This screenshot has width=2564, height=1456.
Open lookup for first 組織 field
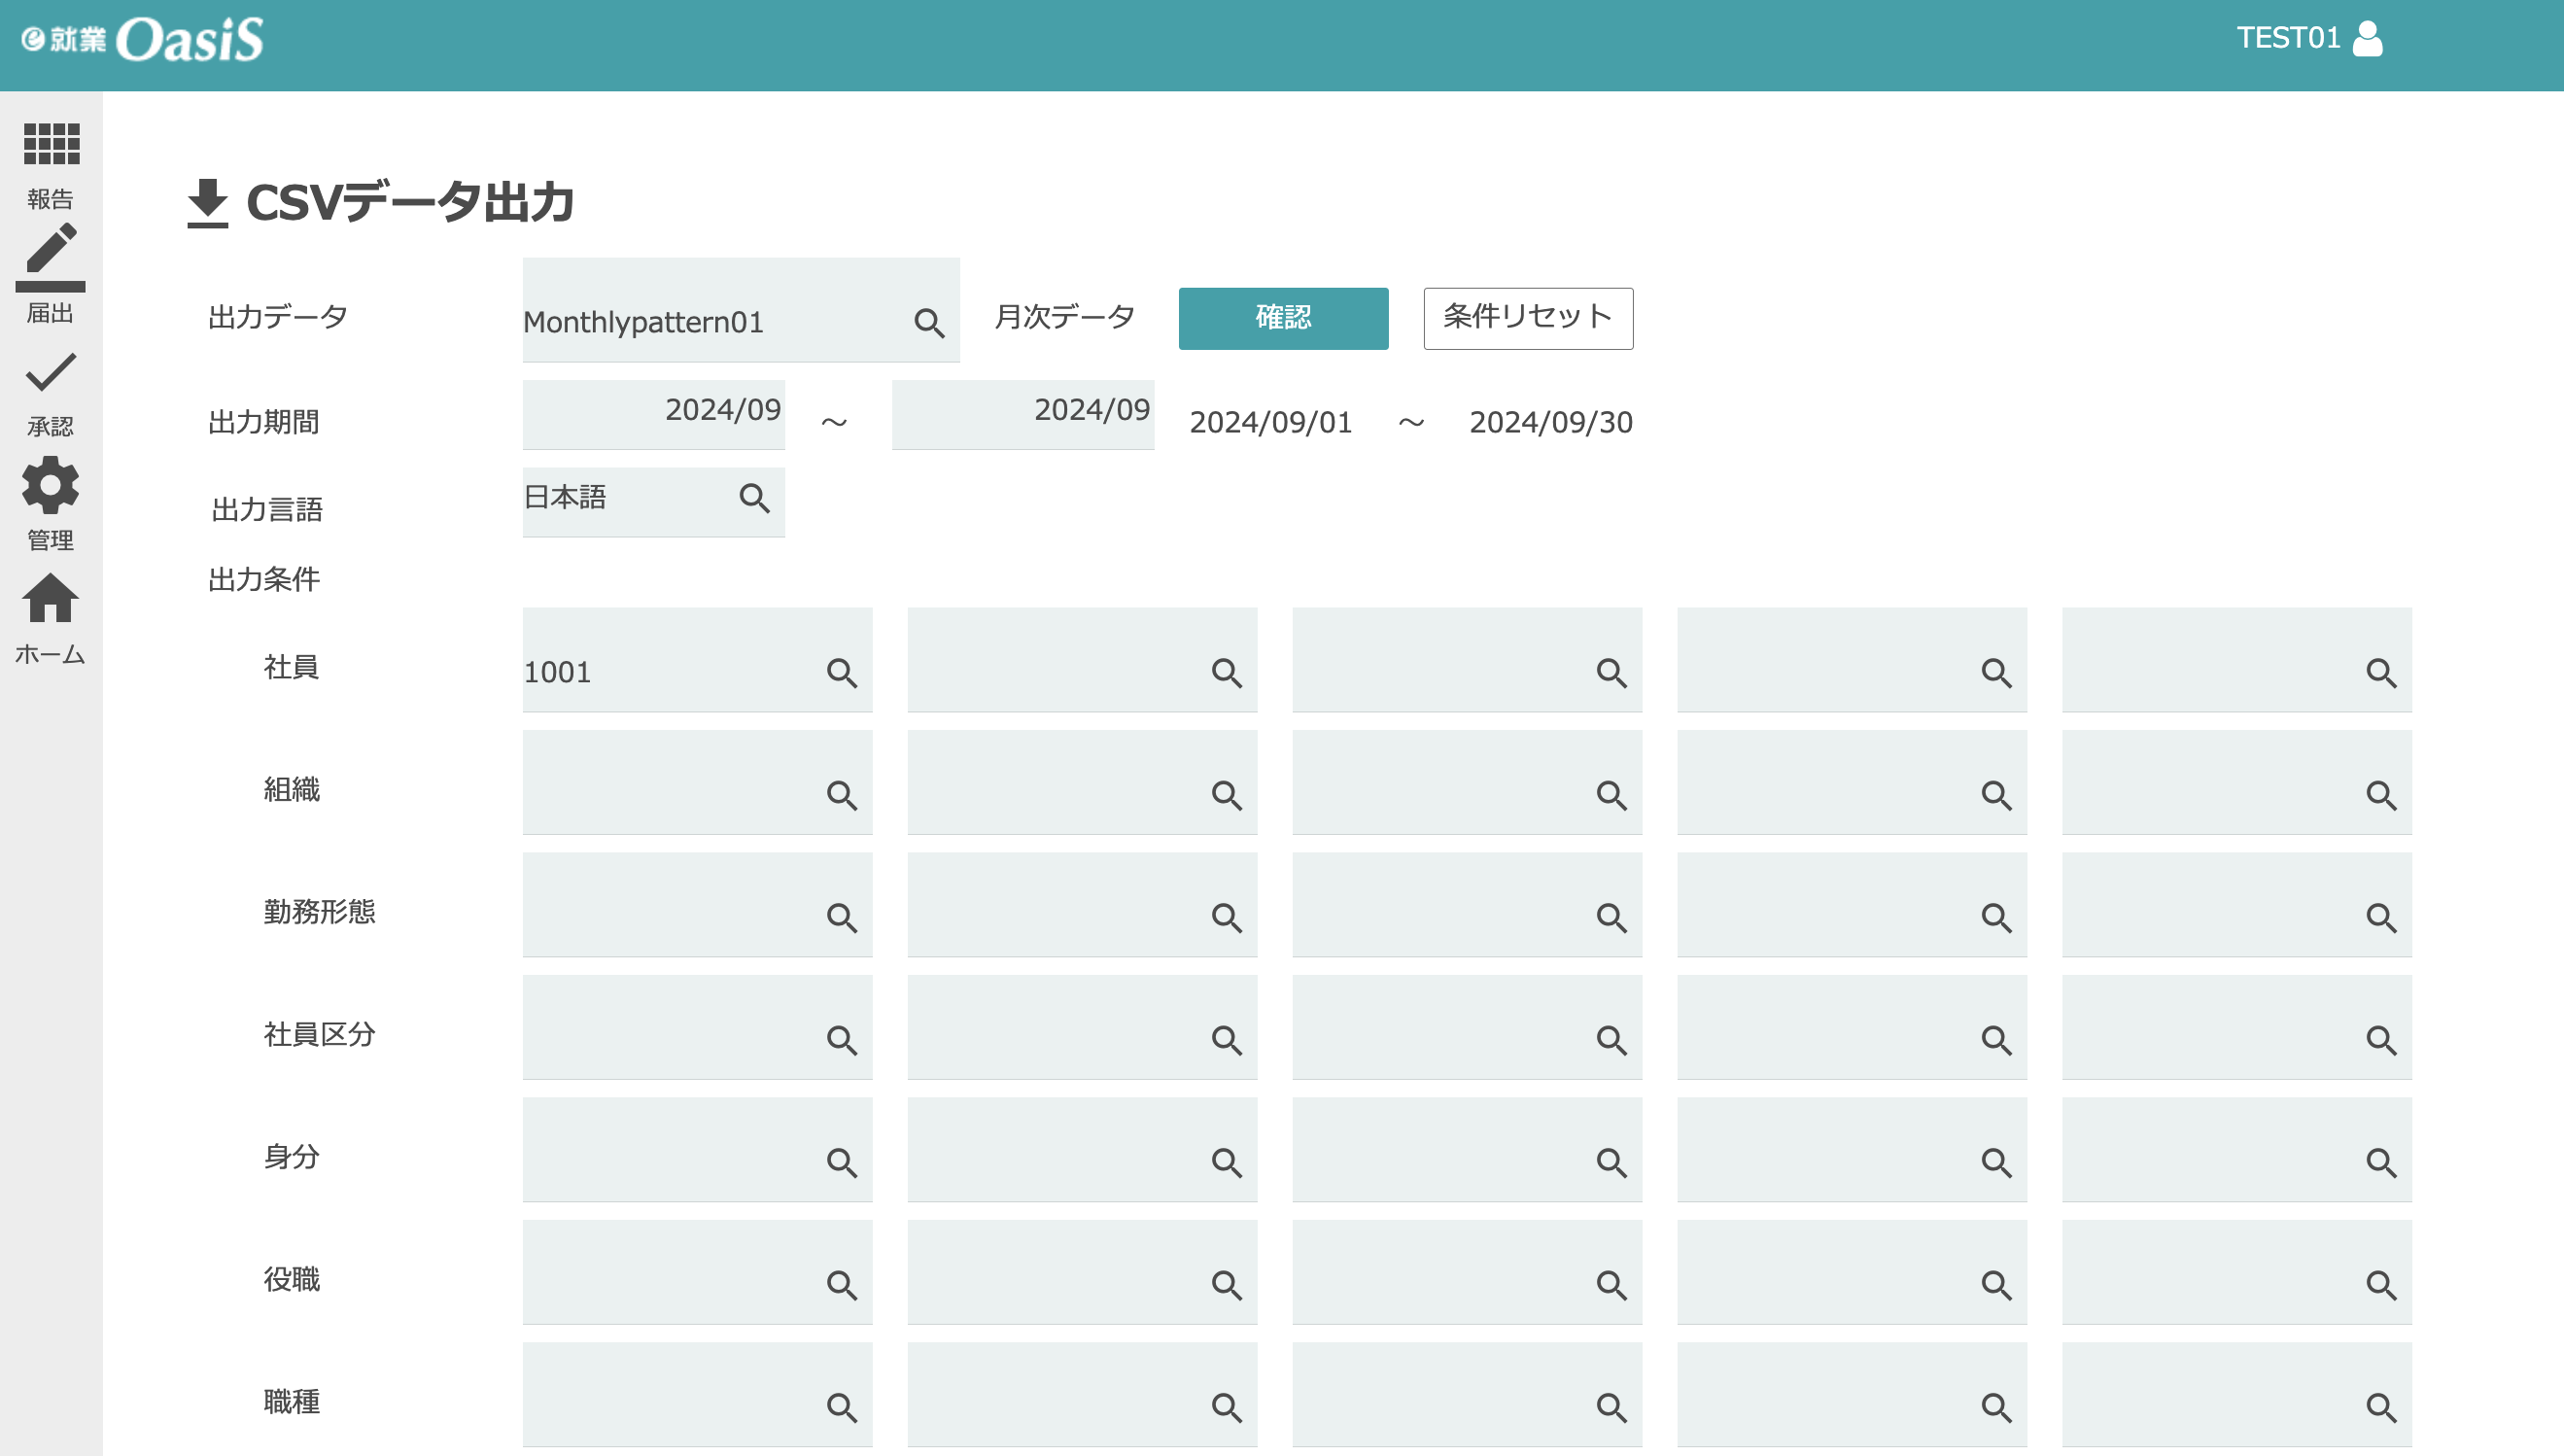coord(842,795)
